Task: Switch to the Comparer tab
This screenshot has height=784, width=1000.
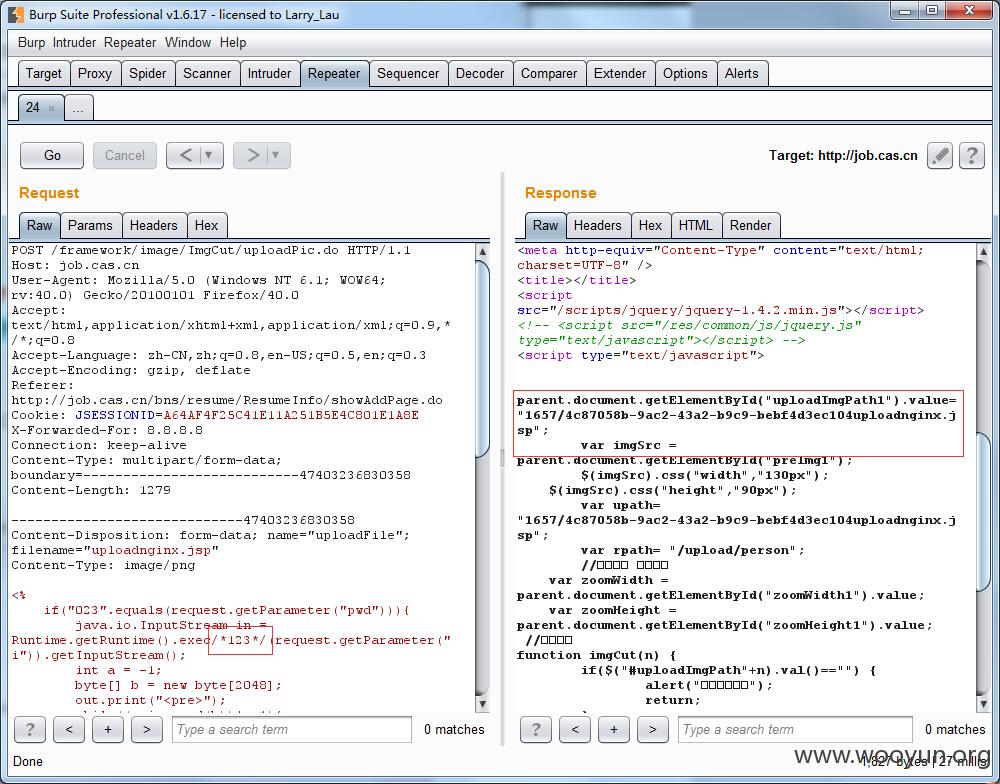Action: click(x=548, y=73)
